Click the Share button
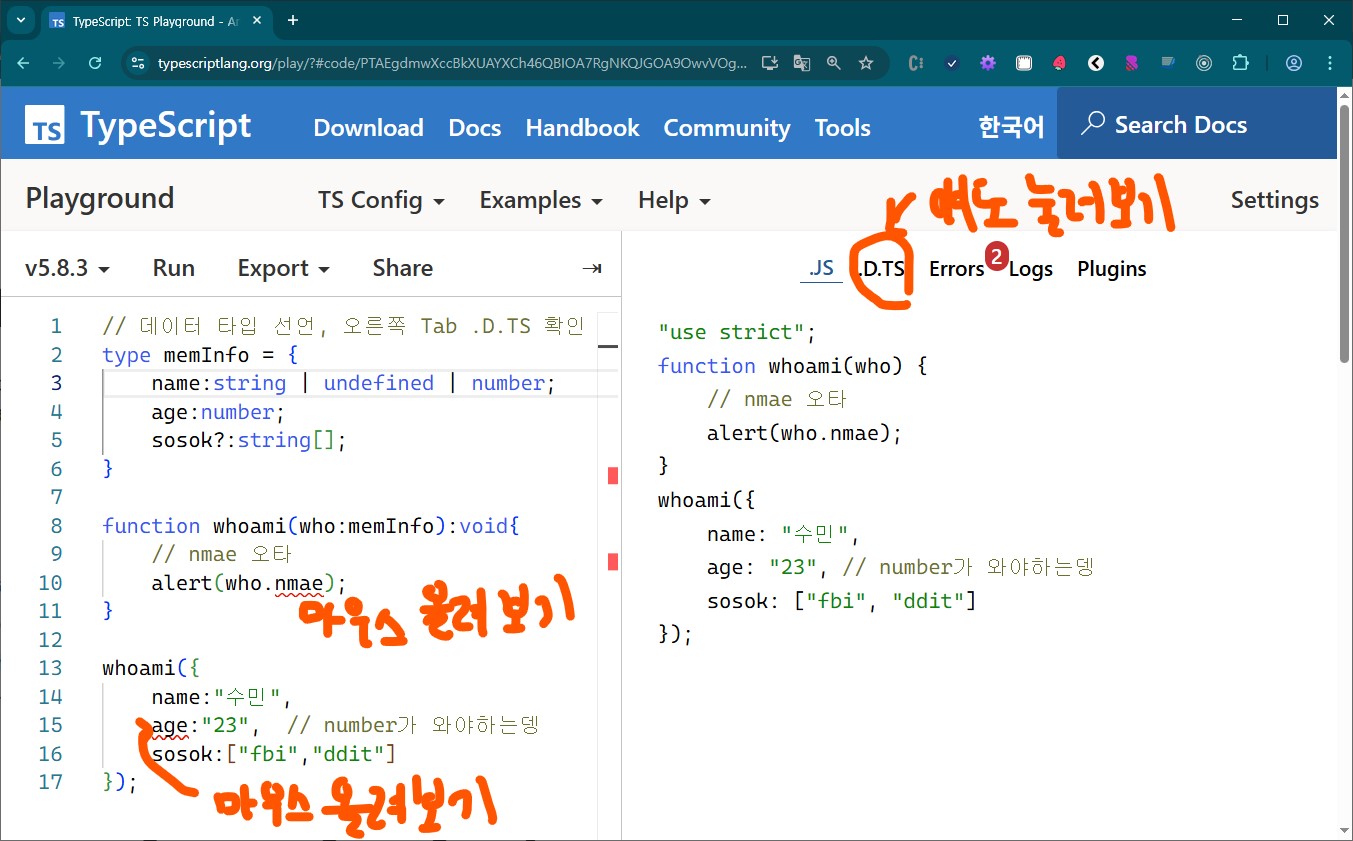The image size is (1353, 841). [403, 268]
